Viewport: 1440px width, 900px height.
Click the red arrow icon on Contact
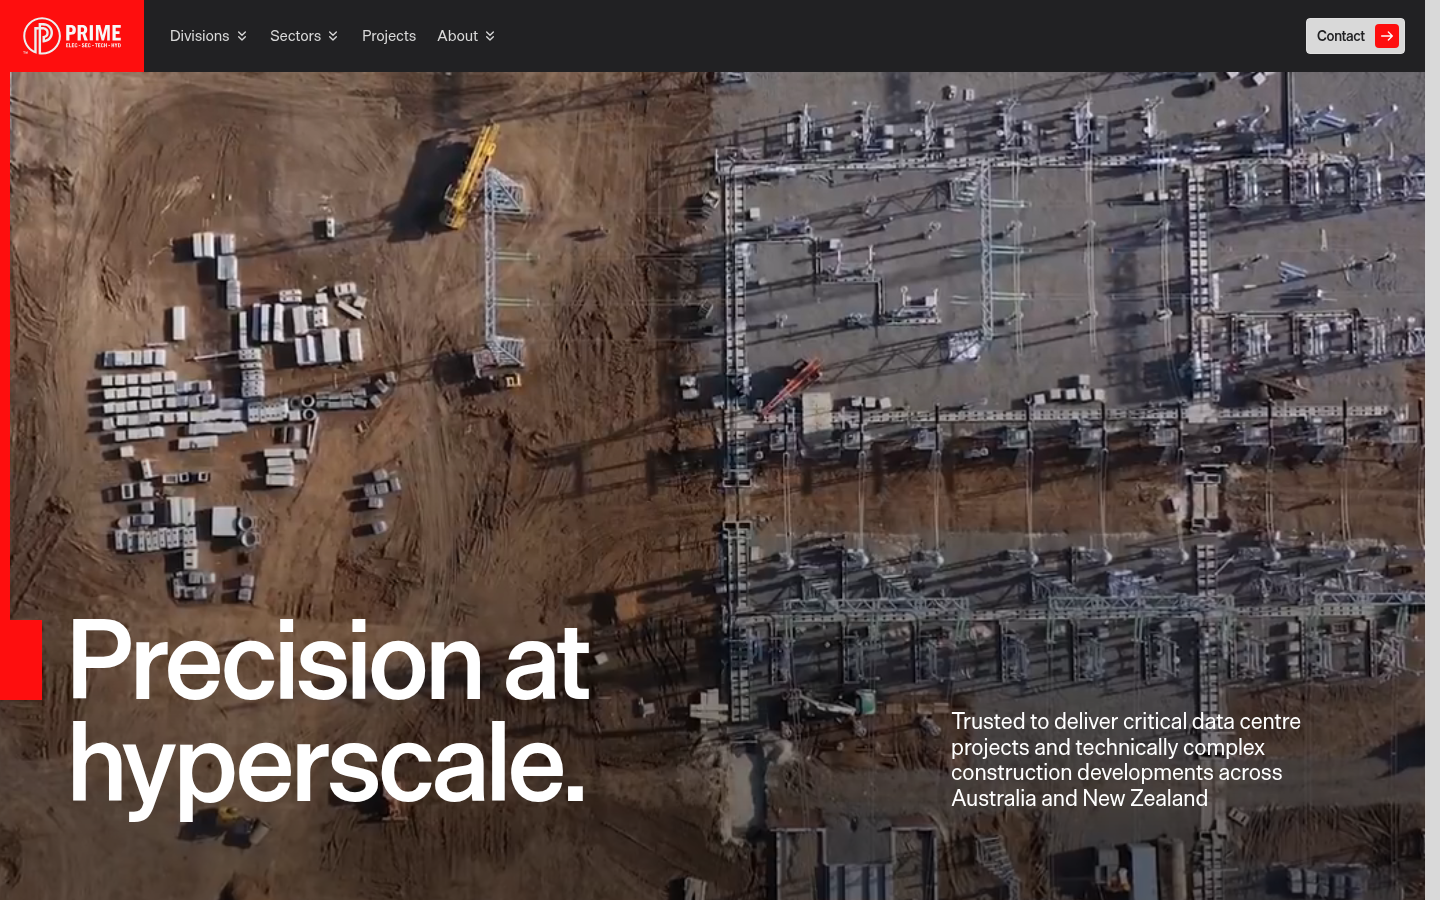click(1387, 36)
